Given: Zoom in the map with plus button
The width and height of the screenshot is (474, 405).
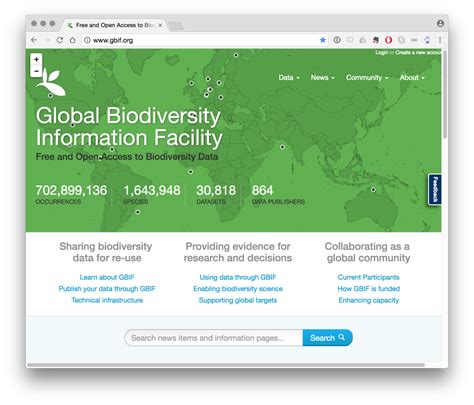Looking at the screenshot, I should [x=36, y=59].
